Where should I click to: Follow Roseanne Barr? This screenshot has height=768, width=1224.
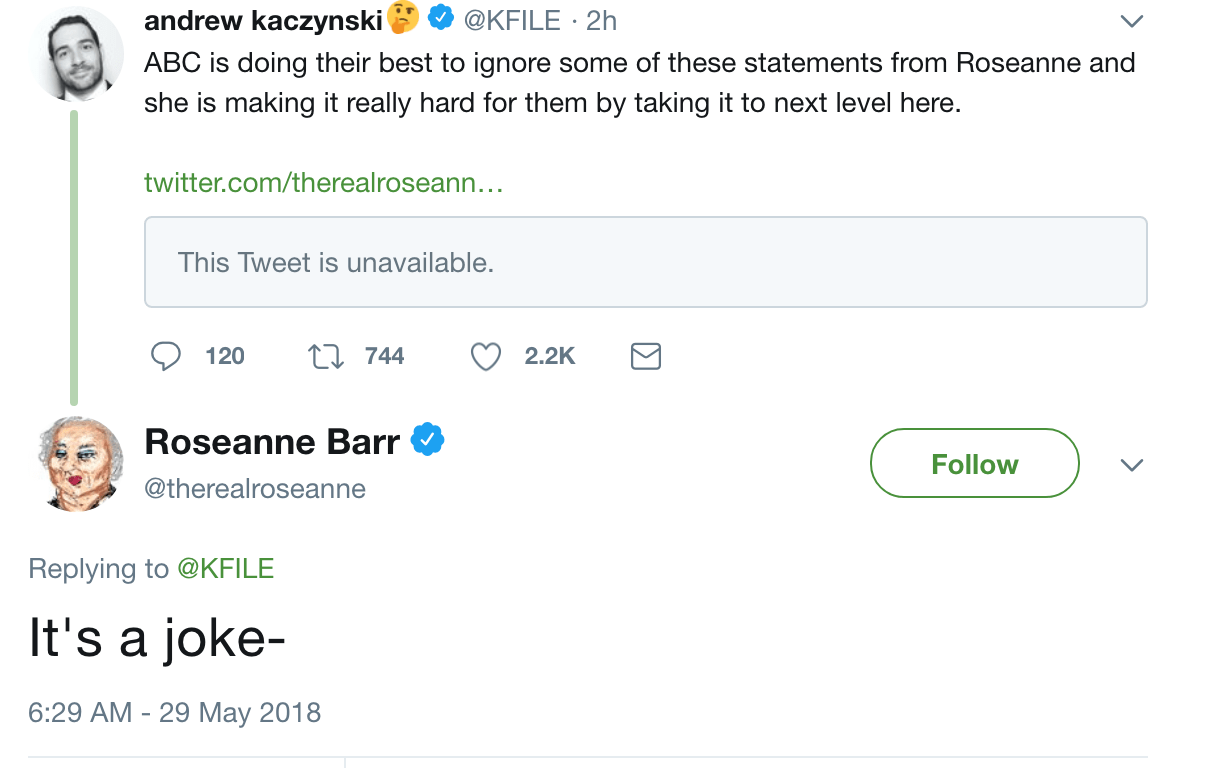click(974, 464)
